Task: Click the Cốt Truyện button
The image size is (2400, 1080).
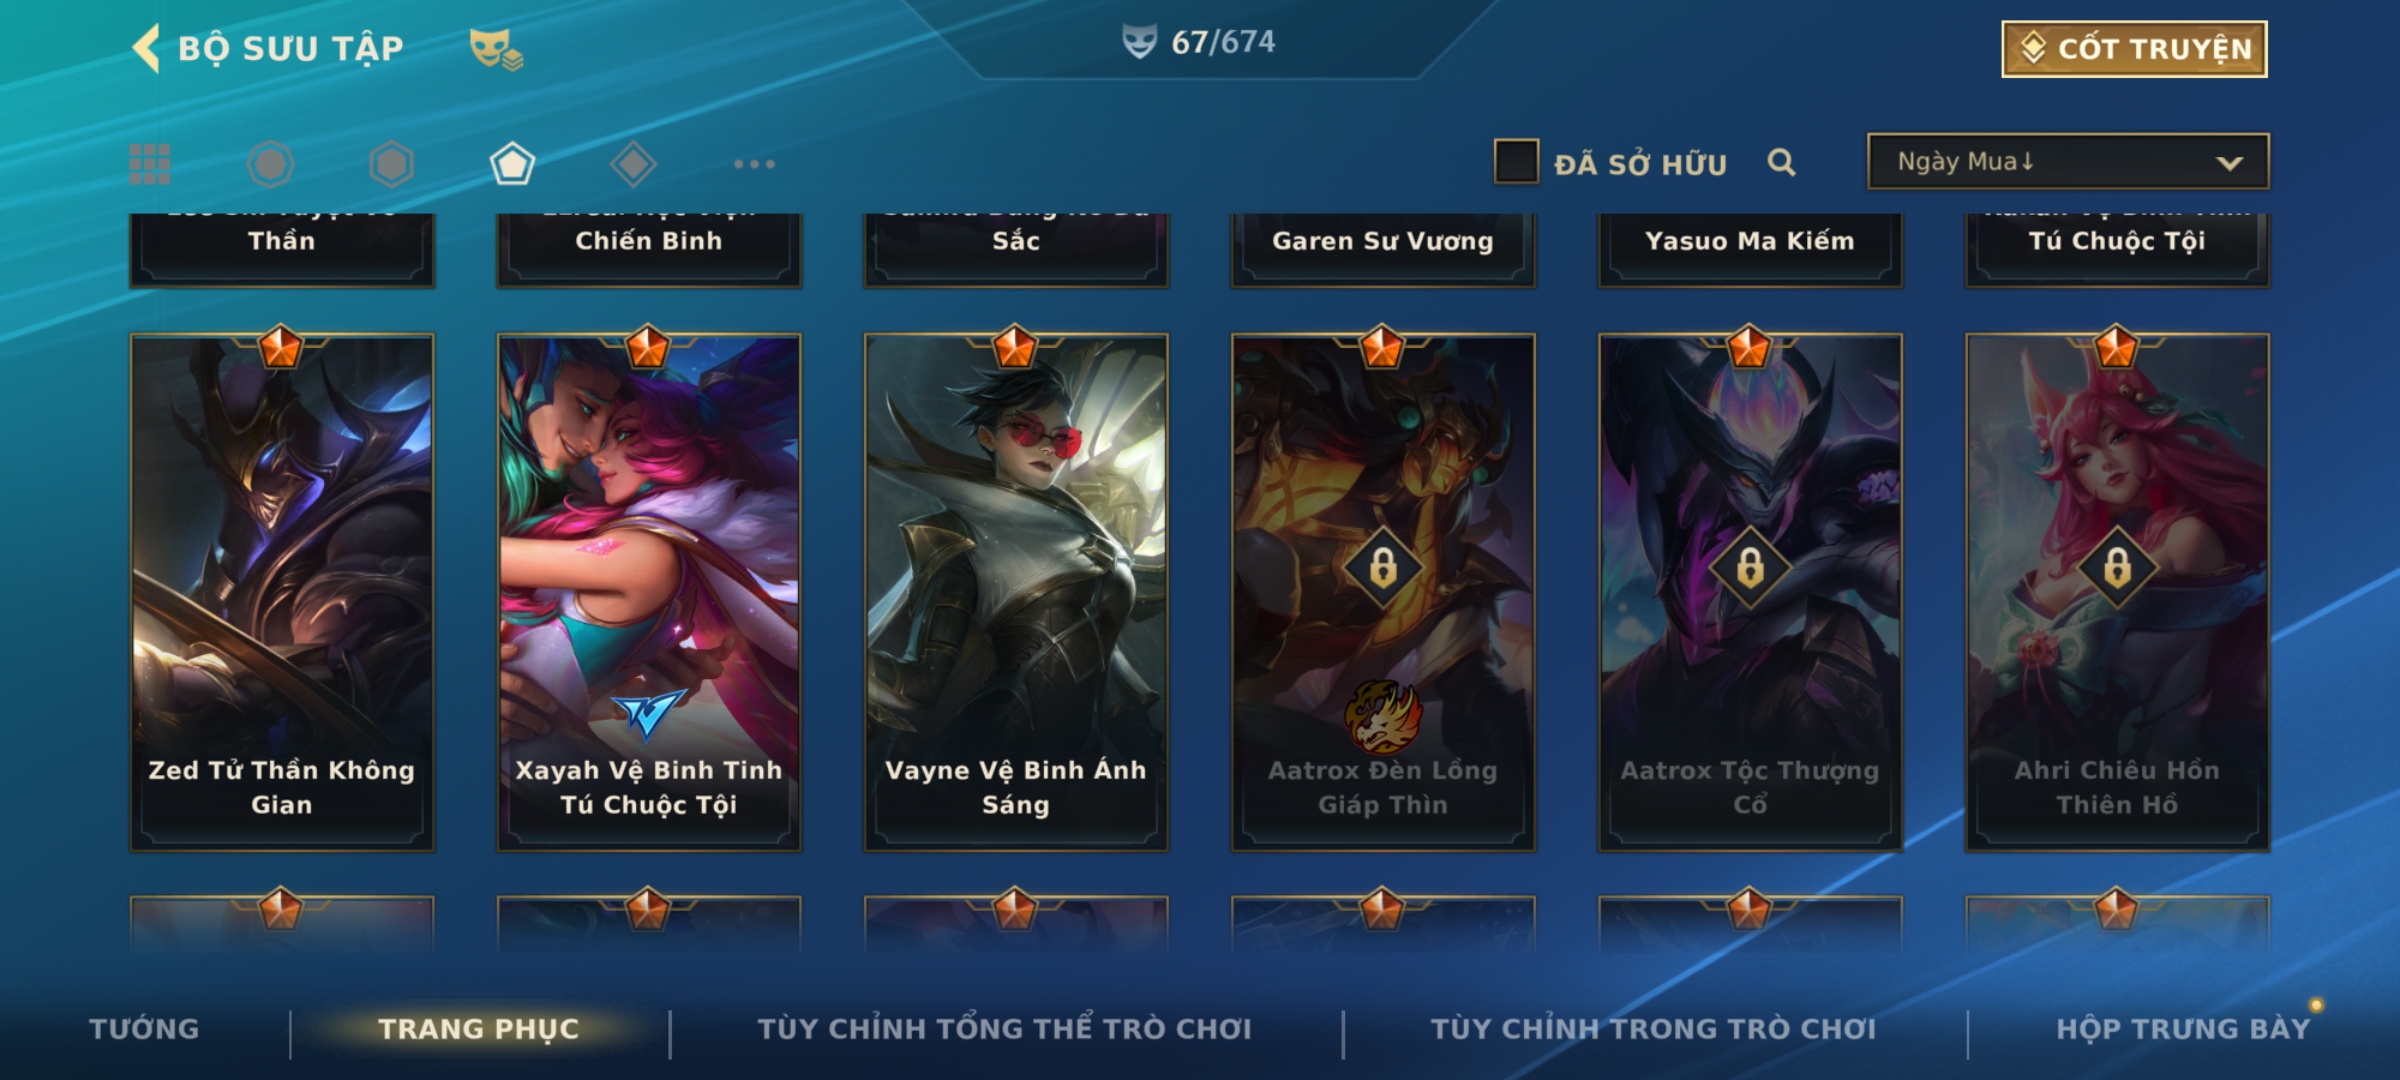Action: pyautogui.click(x=2134, y=49)
